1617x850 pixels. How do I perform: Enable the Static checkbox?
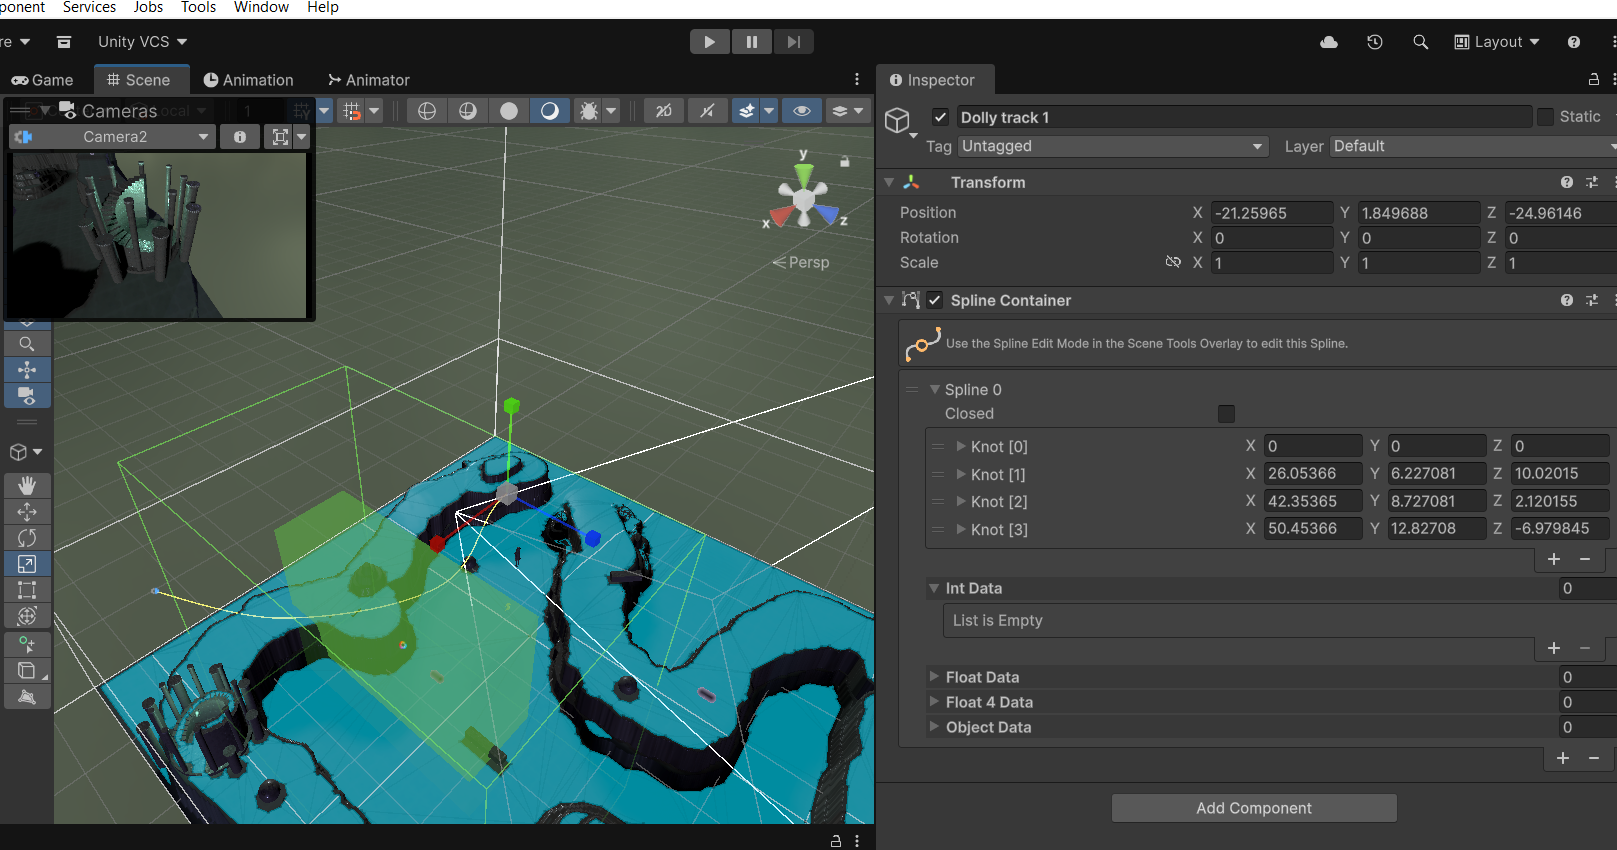1546,117
